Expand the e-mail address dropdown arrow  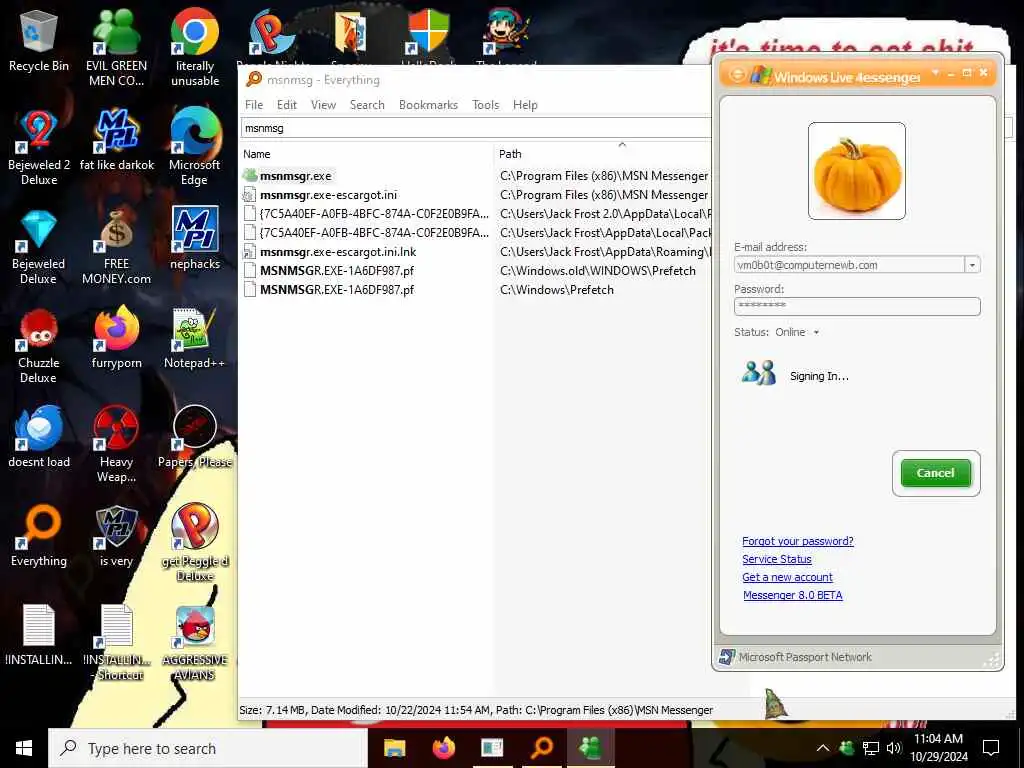click(972, 265)
